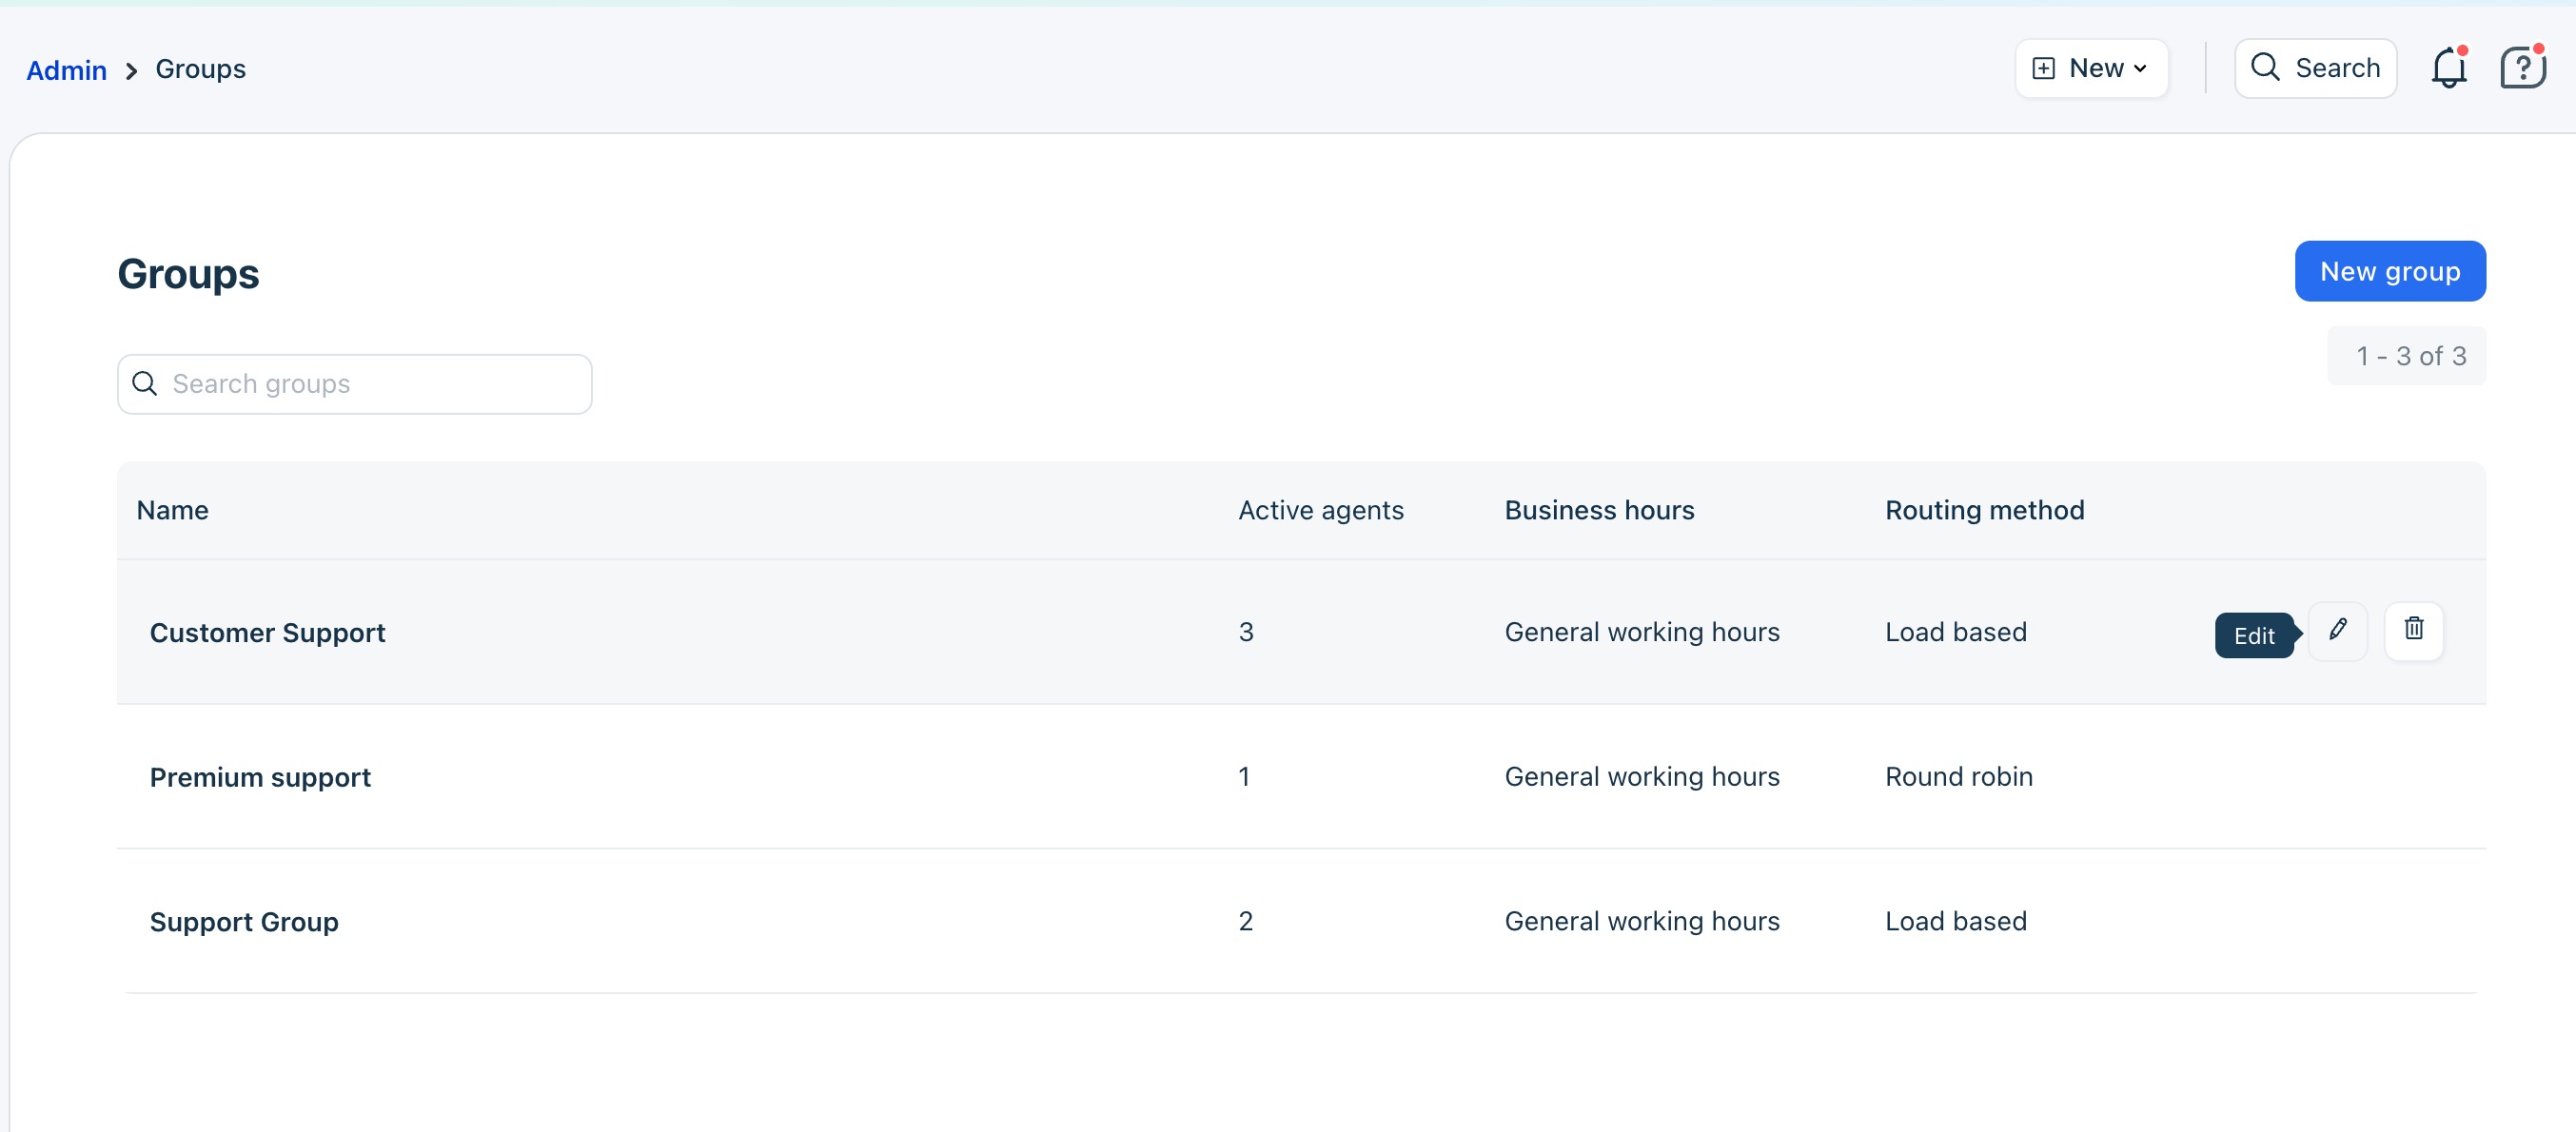Open the notifications bell
Image resolution: width=2576 pixels, height=1132 pixels.
click(x=2448, y=69)
